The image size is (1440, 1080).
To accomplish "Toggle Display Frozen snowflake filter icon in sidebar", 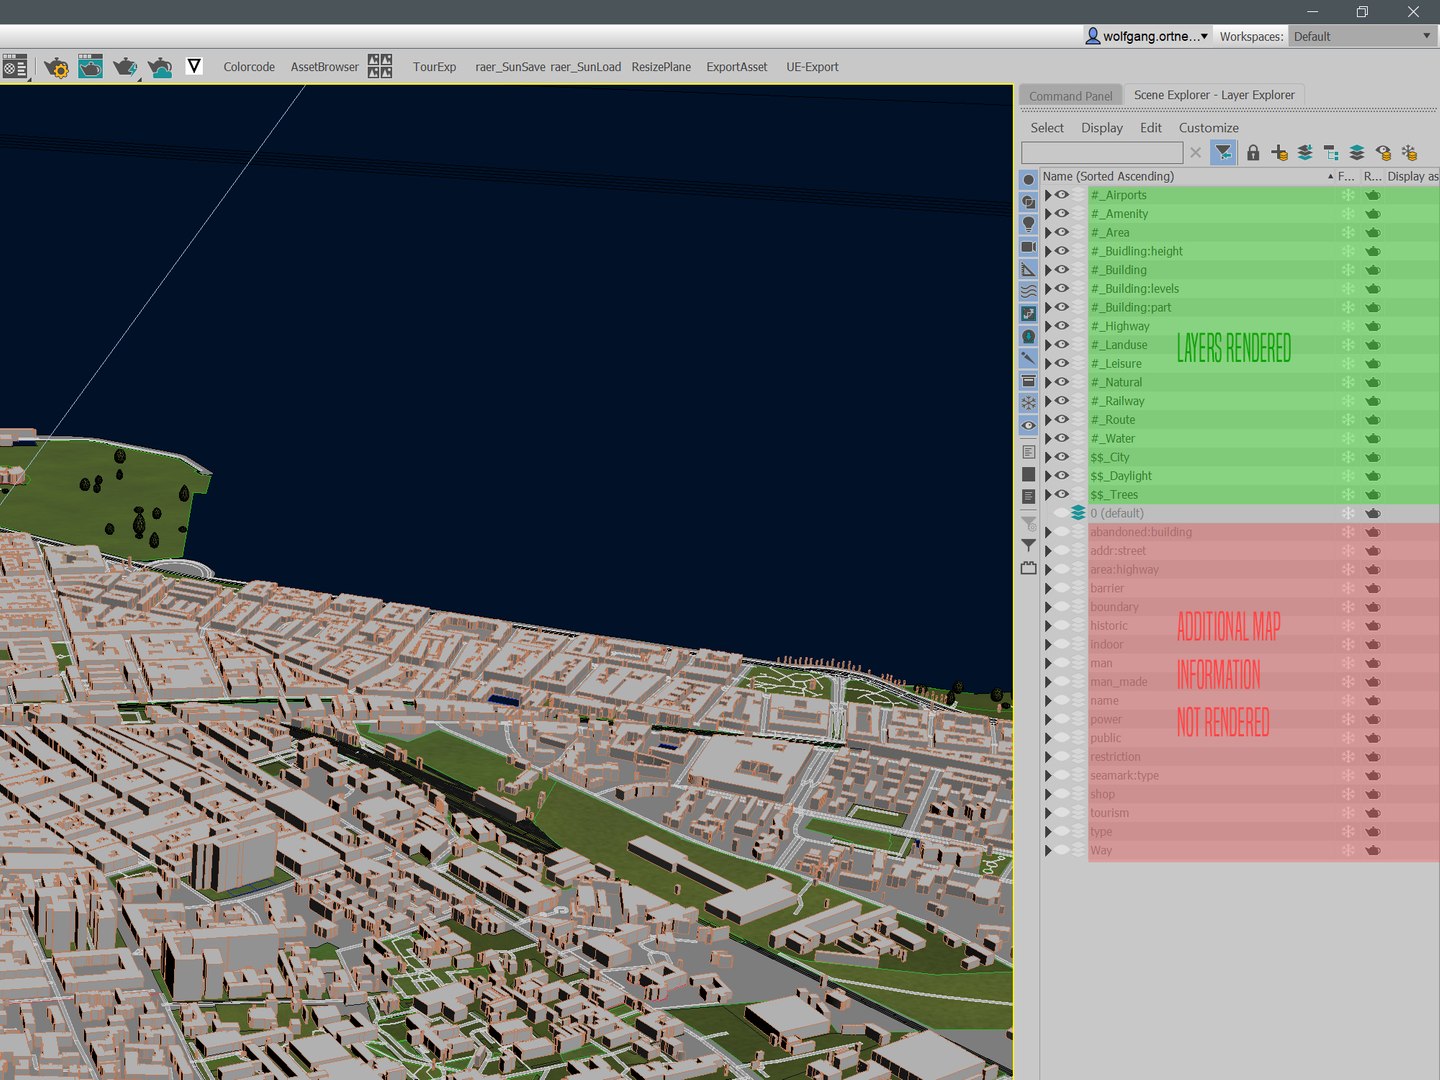I will [1028, 403].
